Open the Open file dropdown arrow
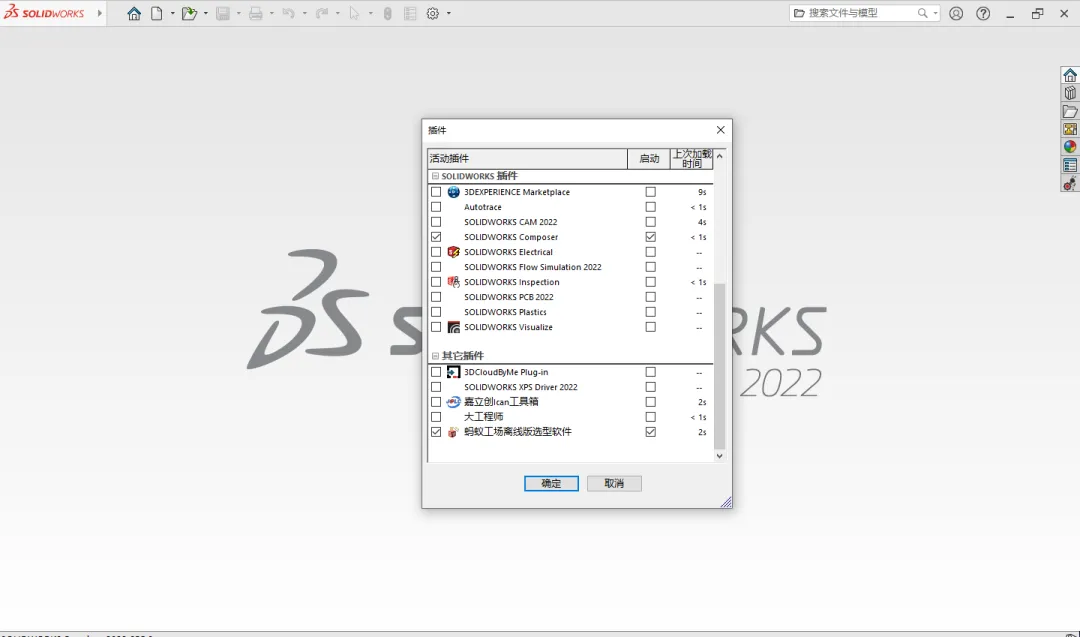This screenshot has height=637, width=1080. coord(205,13)
